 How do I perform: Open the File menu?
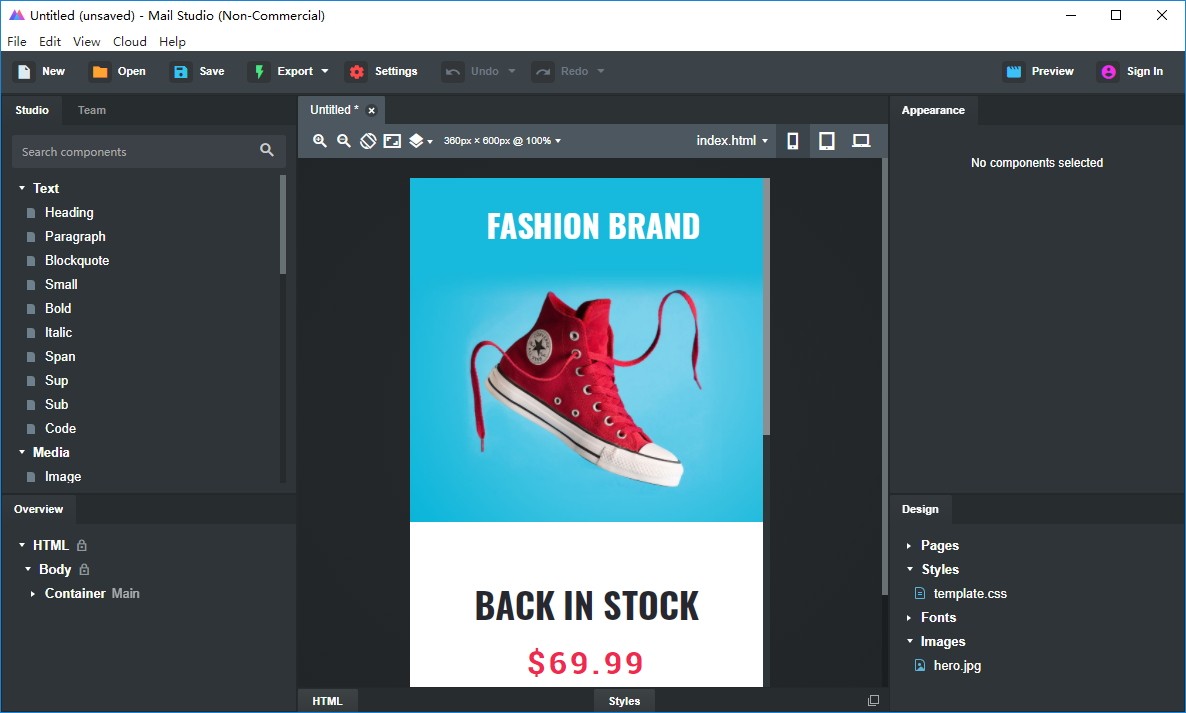(x=17, y=42)
